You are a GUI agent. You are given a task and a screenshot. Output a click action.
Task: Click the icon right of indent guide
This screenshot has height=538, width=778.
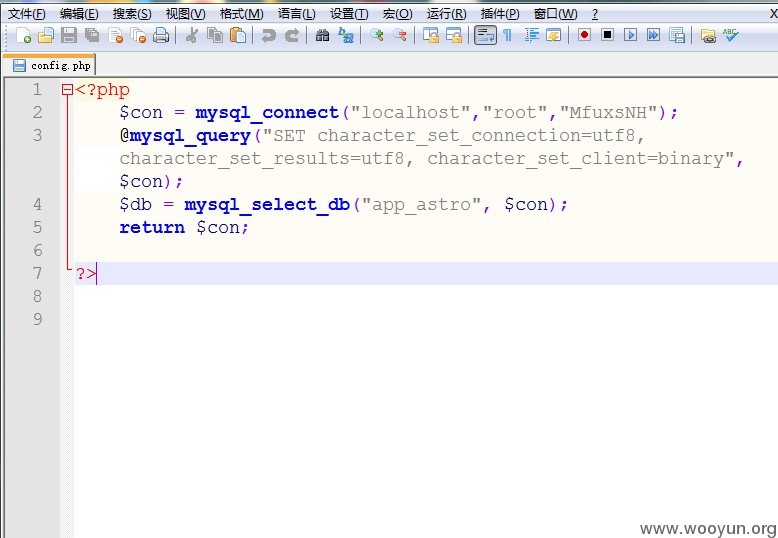point(554,35)
